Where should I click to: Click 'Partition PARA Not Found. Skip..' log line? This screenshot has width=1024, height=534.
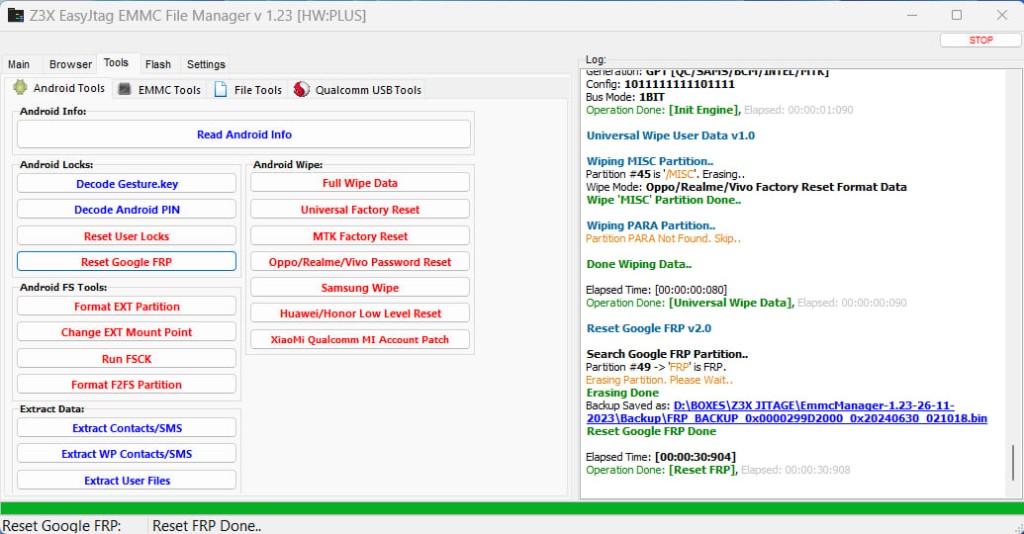(664, 238)
